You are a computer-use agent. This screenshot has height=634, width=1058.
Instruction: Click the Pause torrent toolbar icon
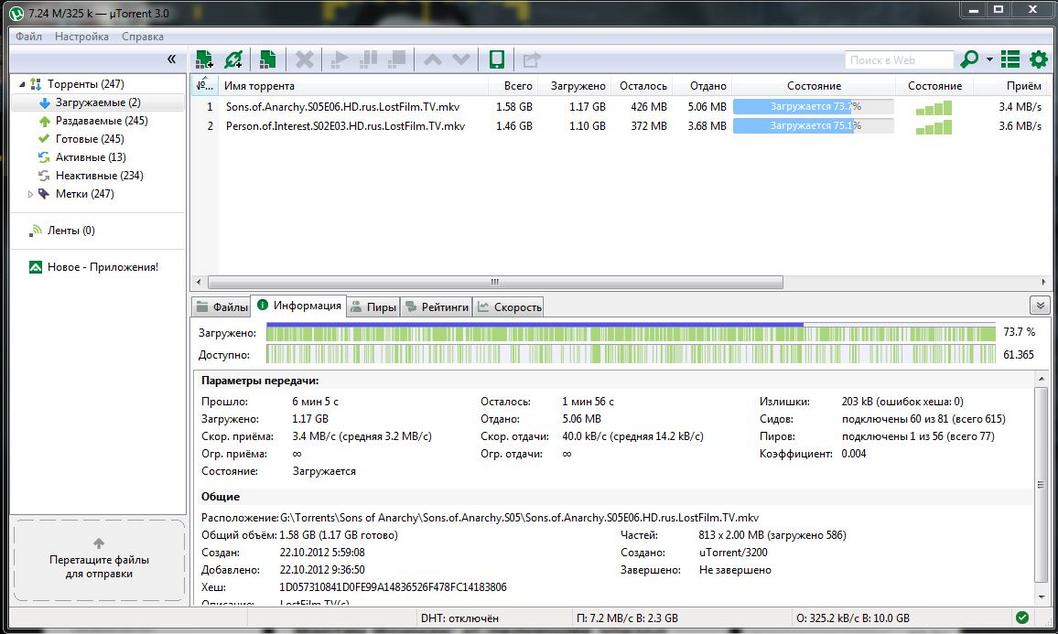(368, 59)
